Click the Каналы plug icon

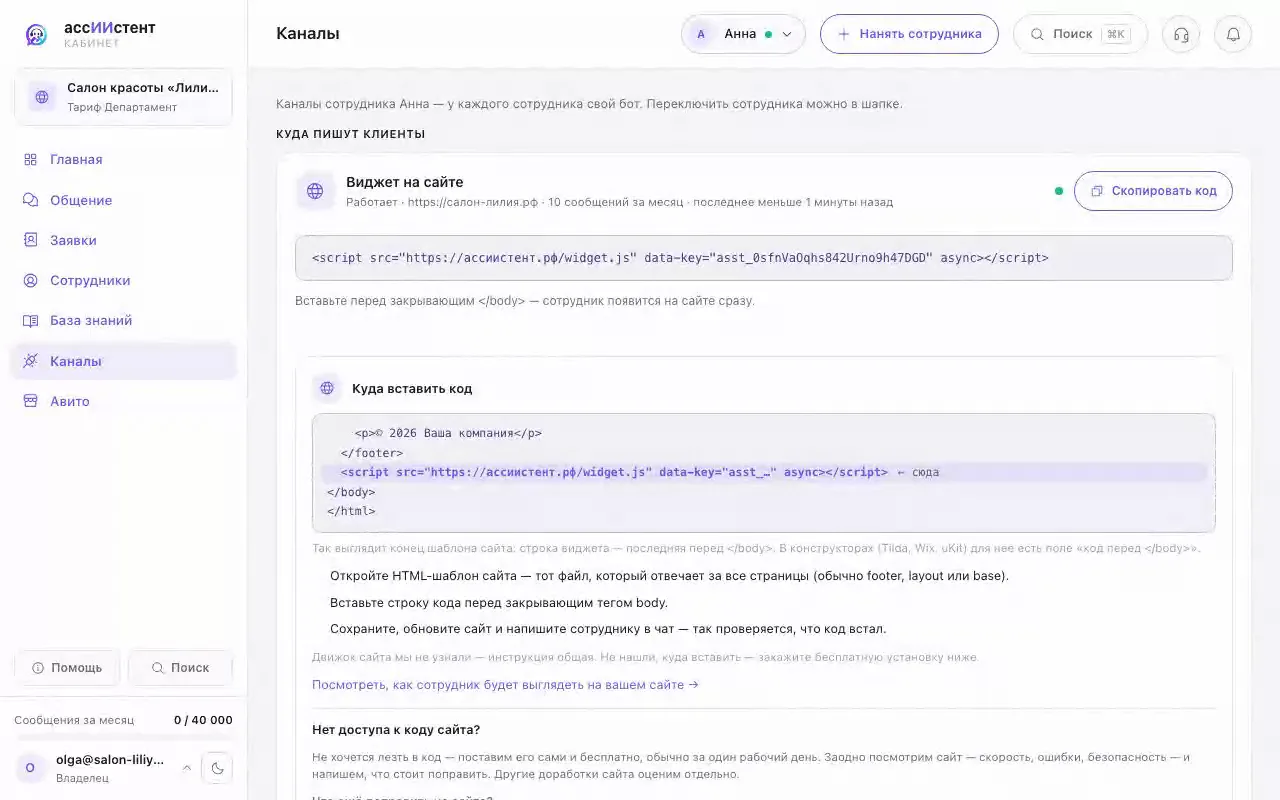point(30,361)
